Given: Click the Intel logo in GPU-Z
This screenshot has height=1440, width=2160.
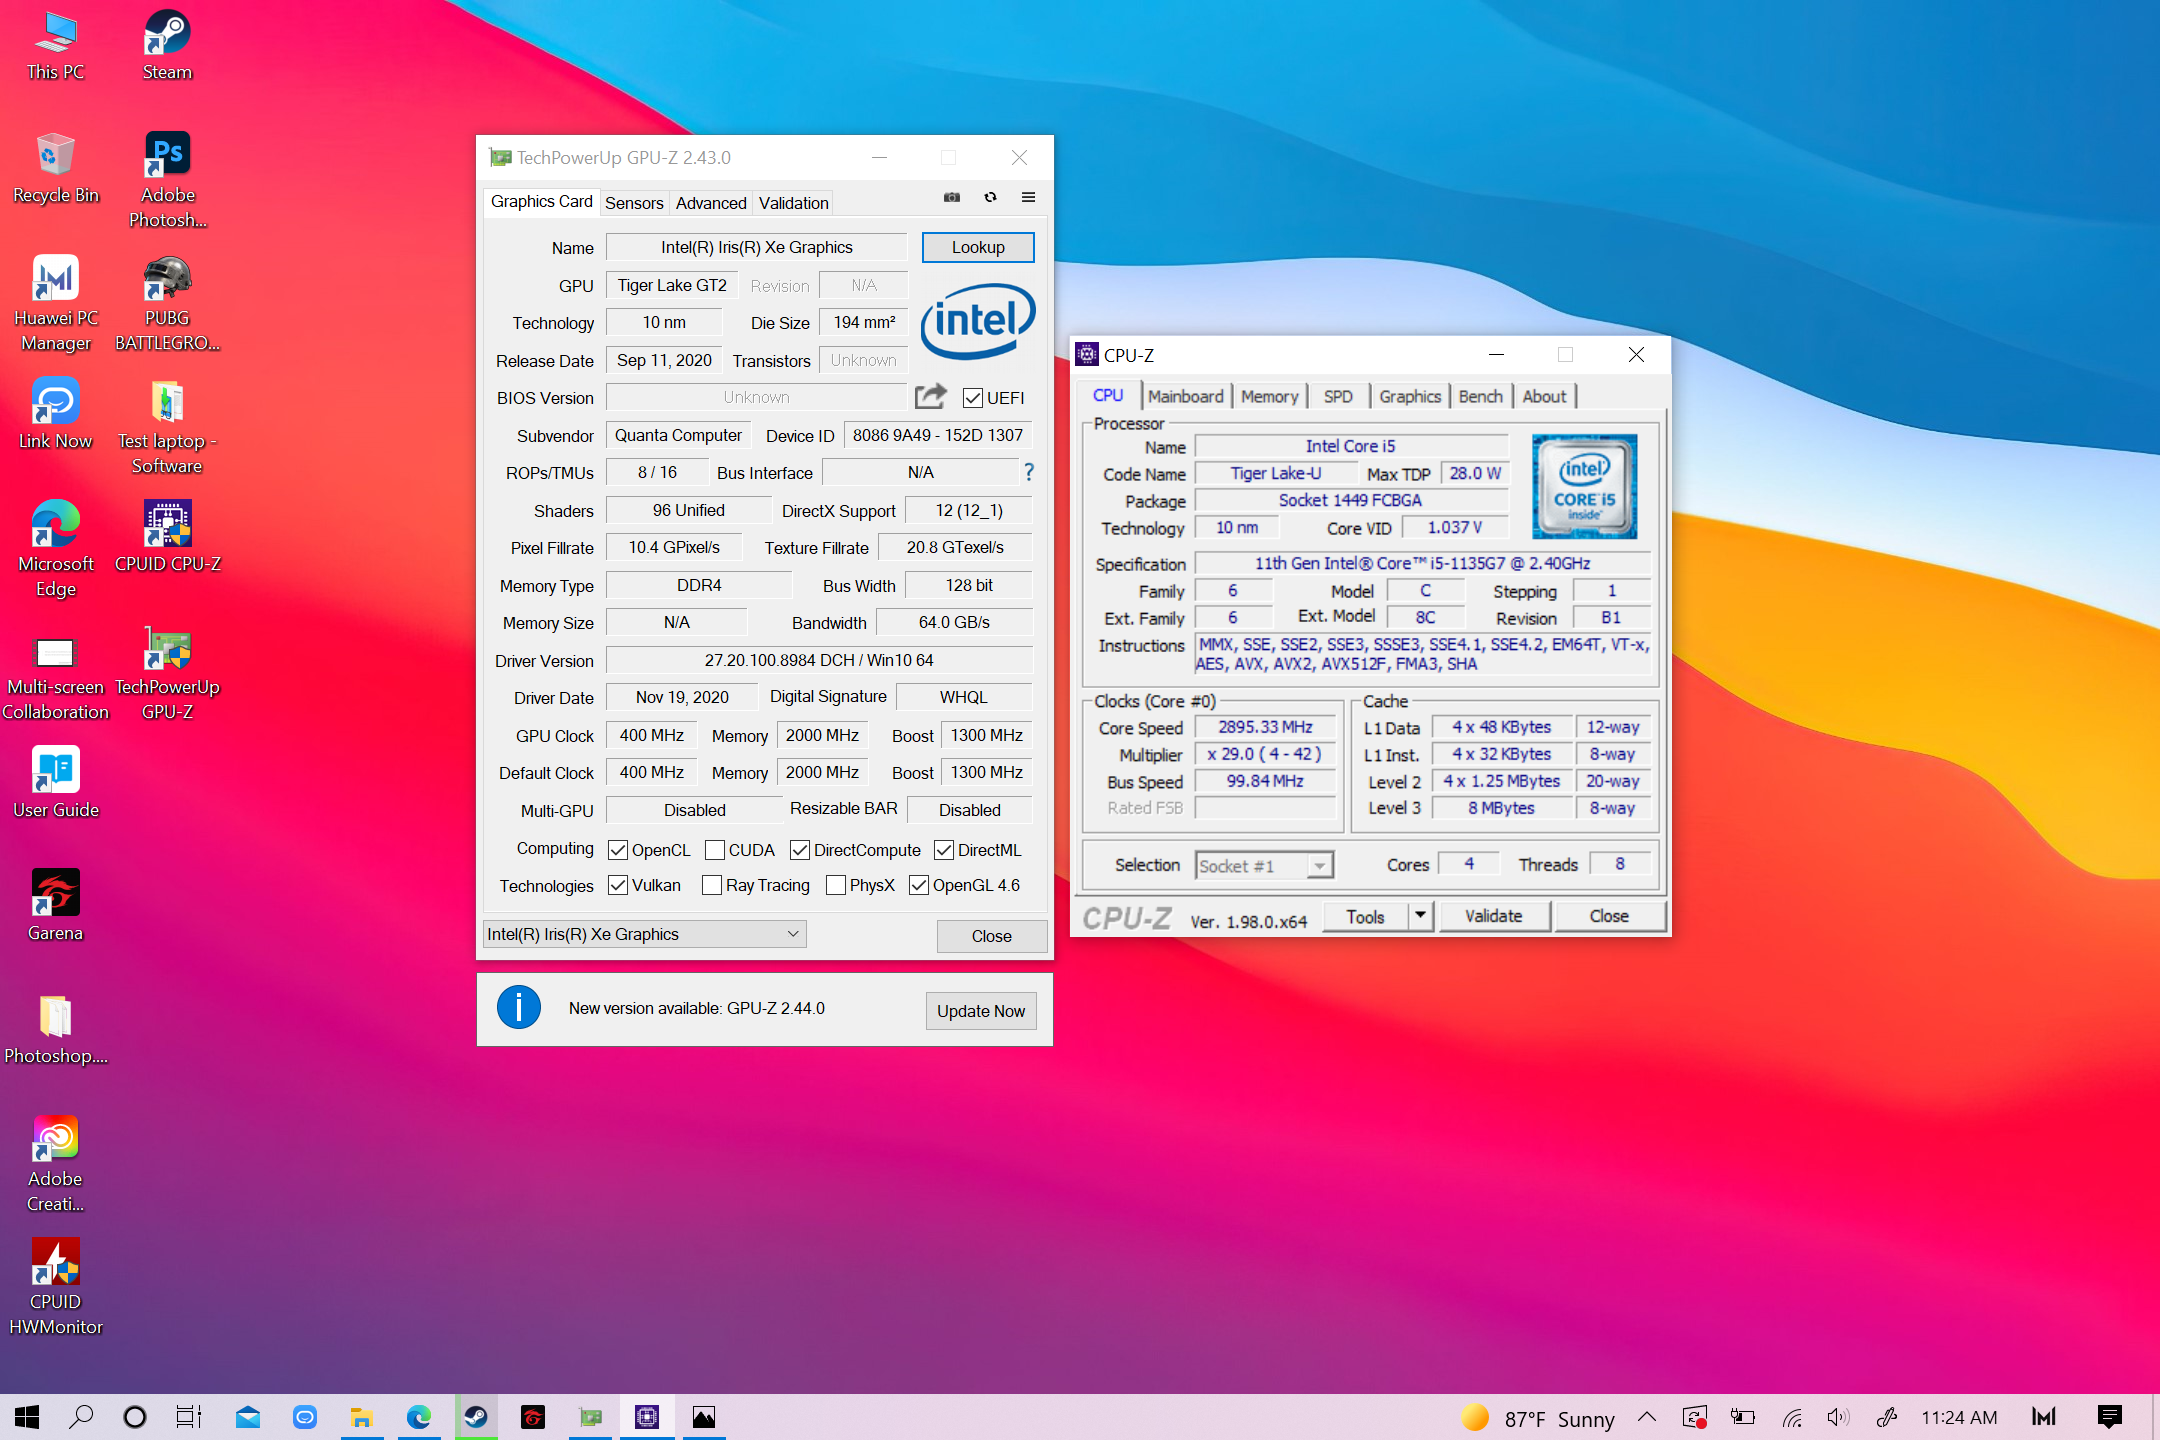Looking at the screenshot, I should pyautogui.click(x=978, y=322).
